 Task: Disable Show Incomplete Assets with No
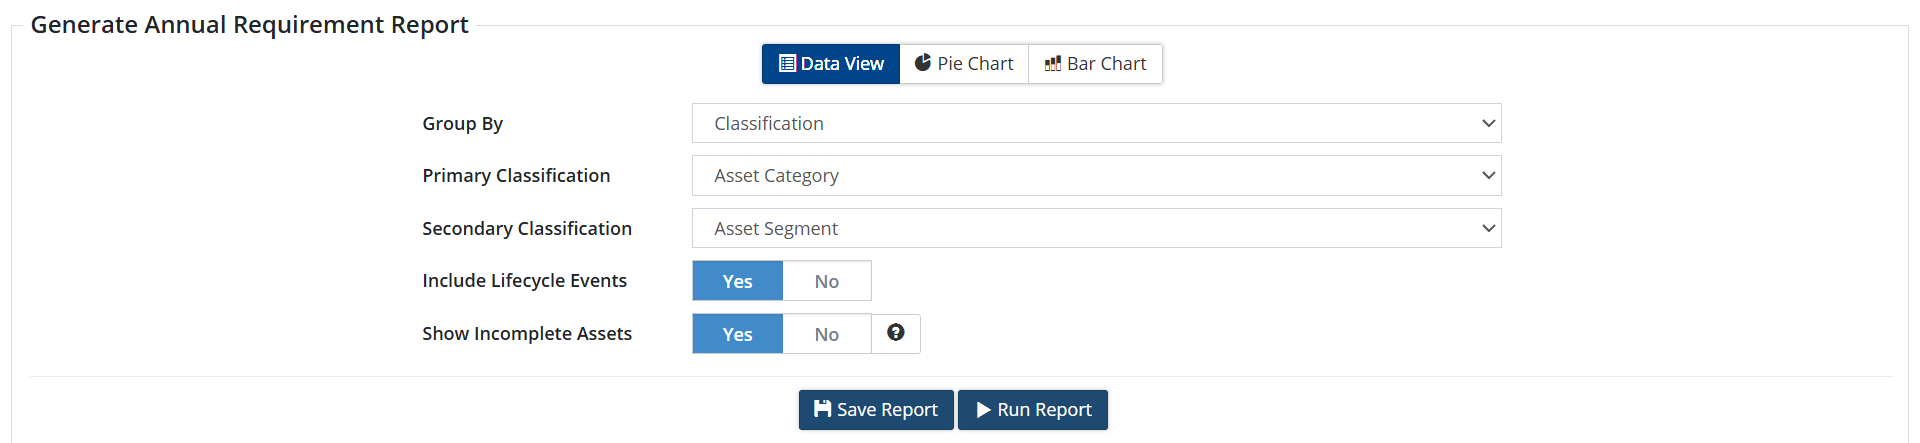826,334
